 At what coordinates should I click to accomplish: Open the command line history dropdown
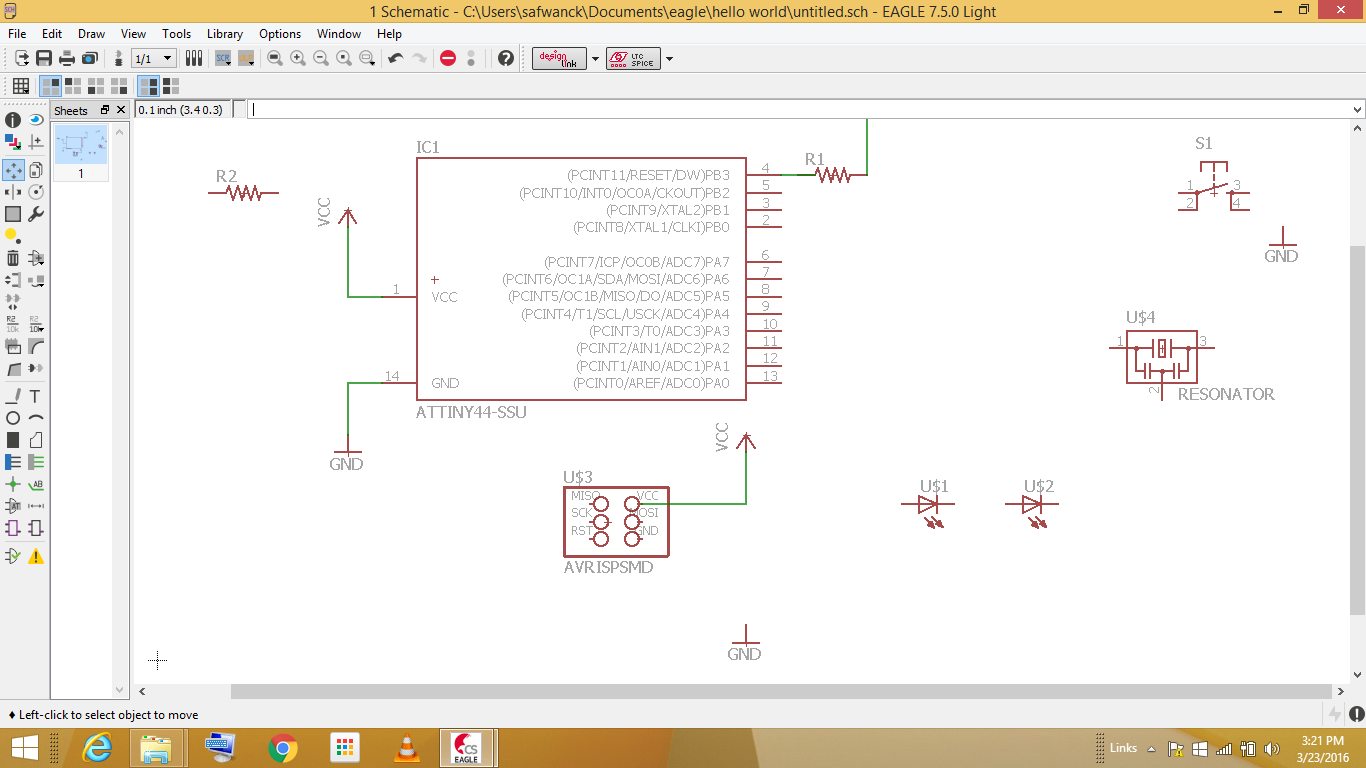click(1357, 110)
